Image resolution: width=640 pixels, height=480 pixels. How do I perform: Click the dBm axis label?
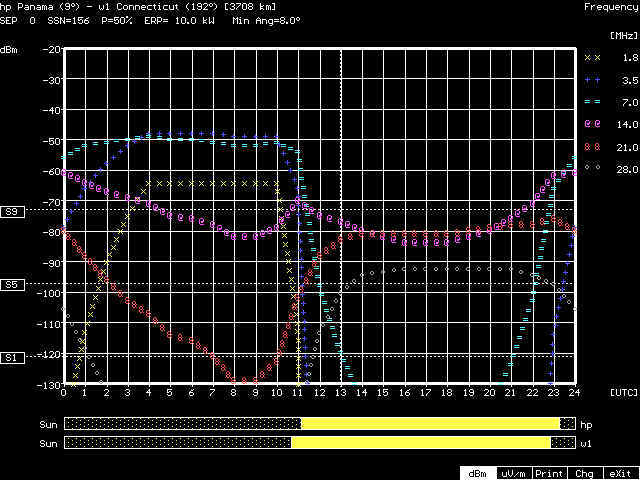[9, 51]
